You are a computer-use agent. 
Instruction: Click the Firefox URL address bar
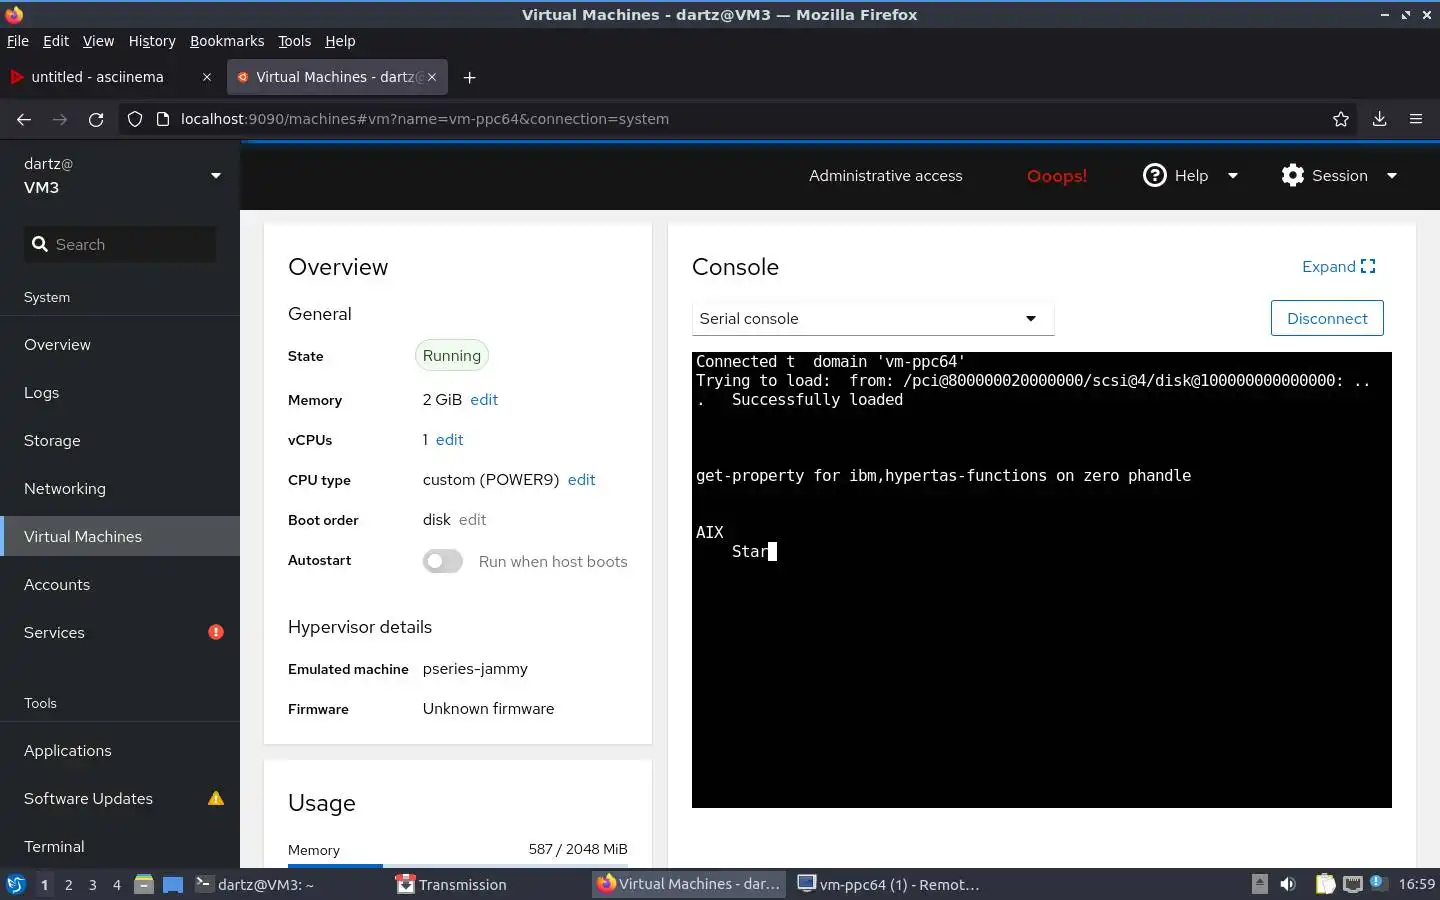tap(740, 119)
